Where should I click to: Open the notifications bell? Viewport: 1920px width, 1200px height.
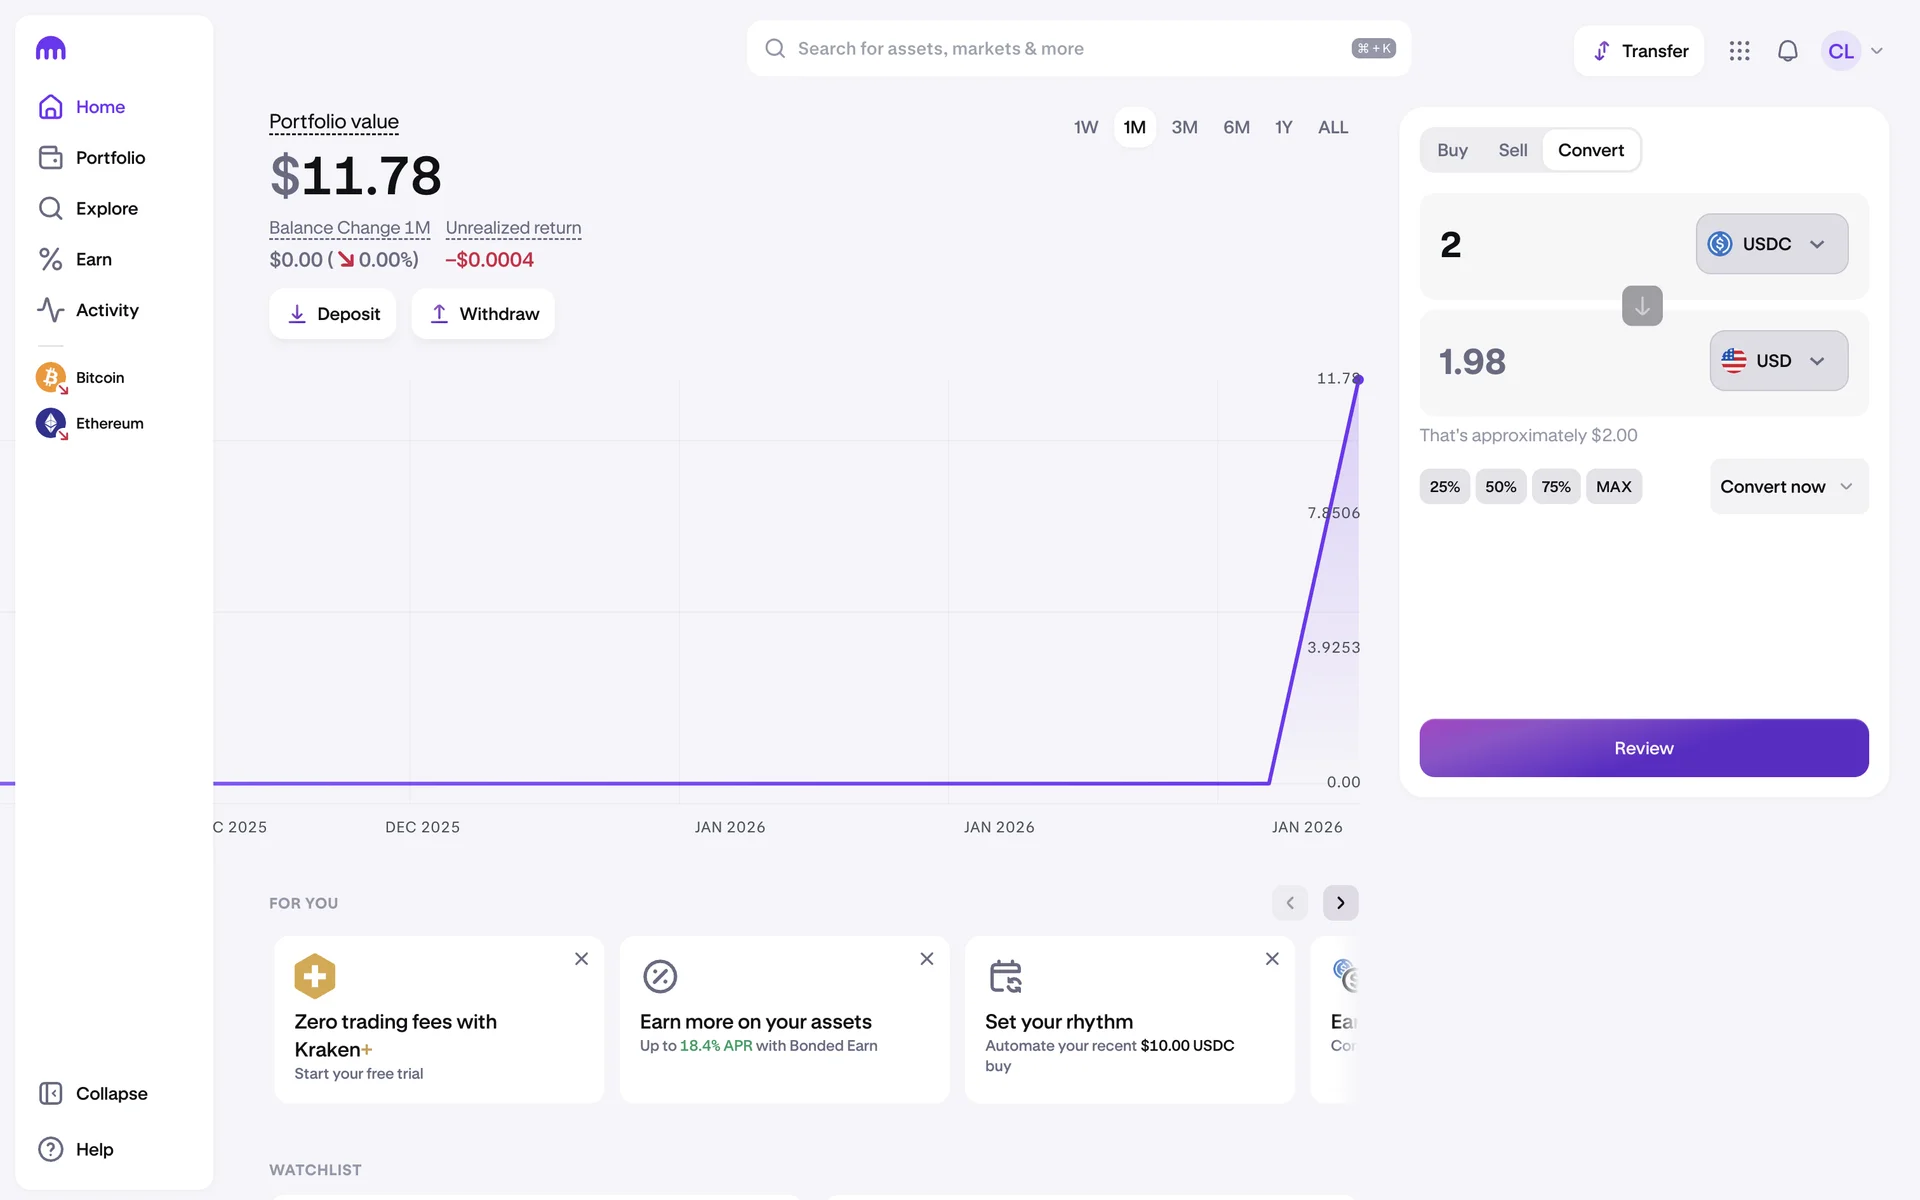[x=1787, y=51]
